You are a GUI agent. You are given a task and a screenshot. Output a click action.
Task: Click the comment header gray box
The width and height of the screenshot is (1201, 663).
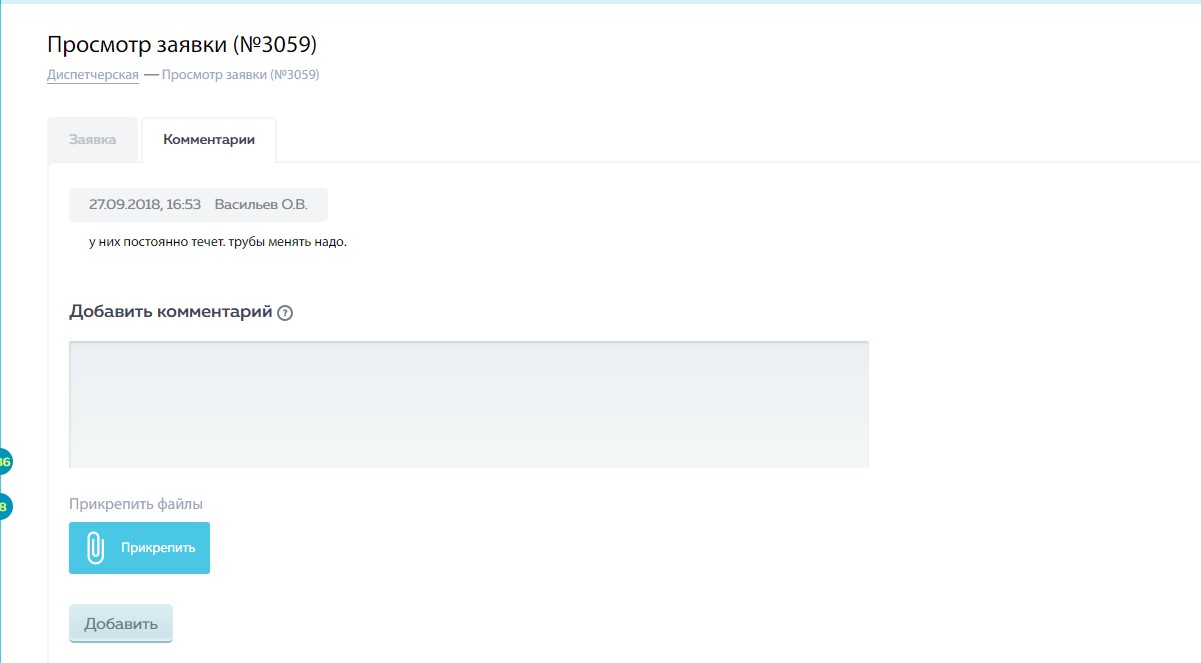pyautogui.click(x=198, y=204)
